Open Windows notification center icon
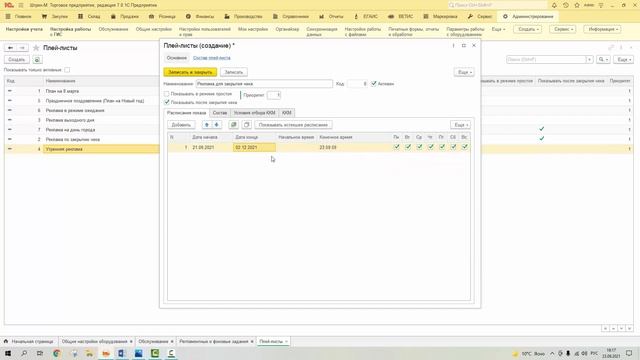The image size is (640, 360). click(x=629, y=353)
